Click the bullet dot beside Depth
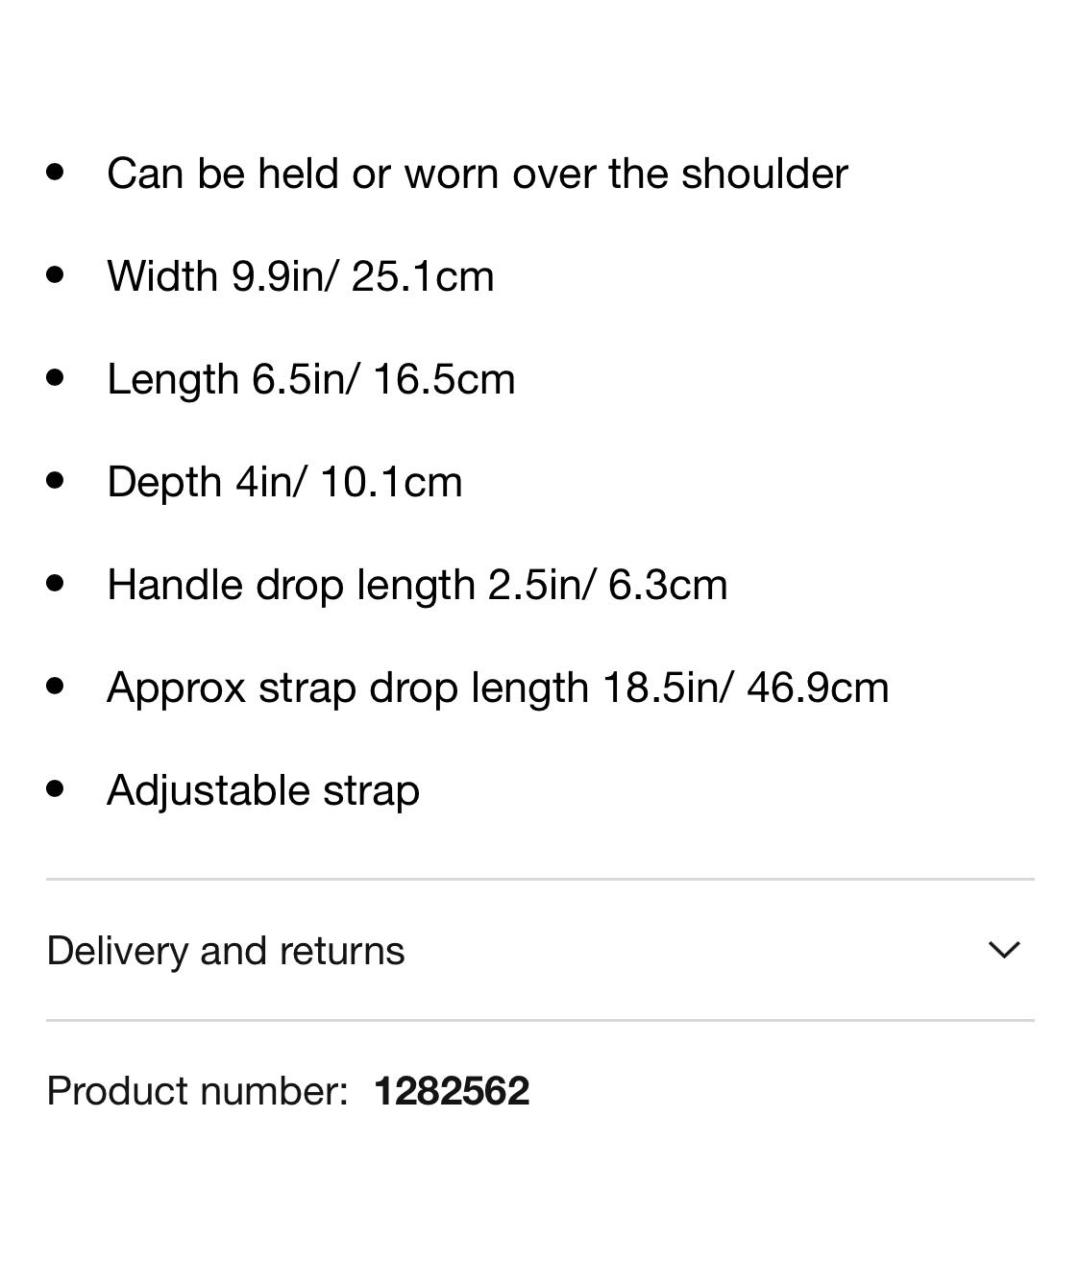This screenshot has height=1280, width=1080. 56,480
